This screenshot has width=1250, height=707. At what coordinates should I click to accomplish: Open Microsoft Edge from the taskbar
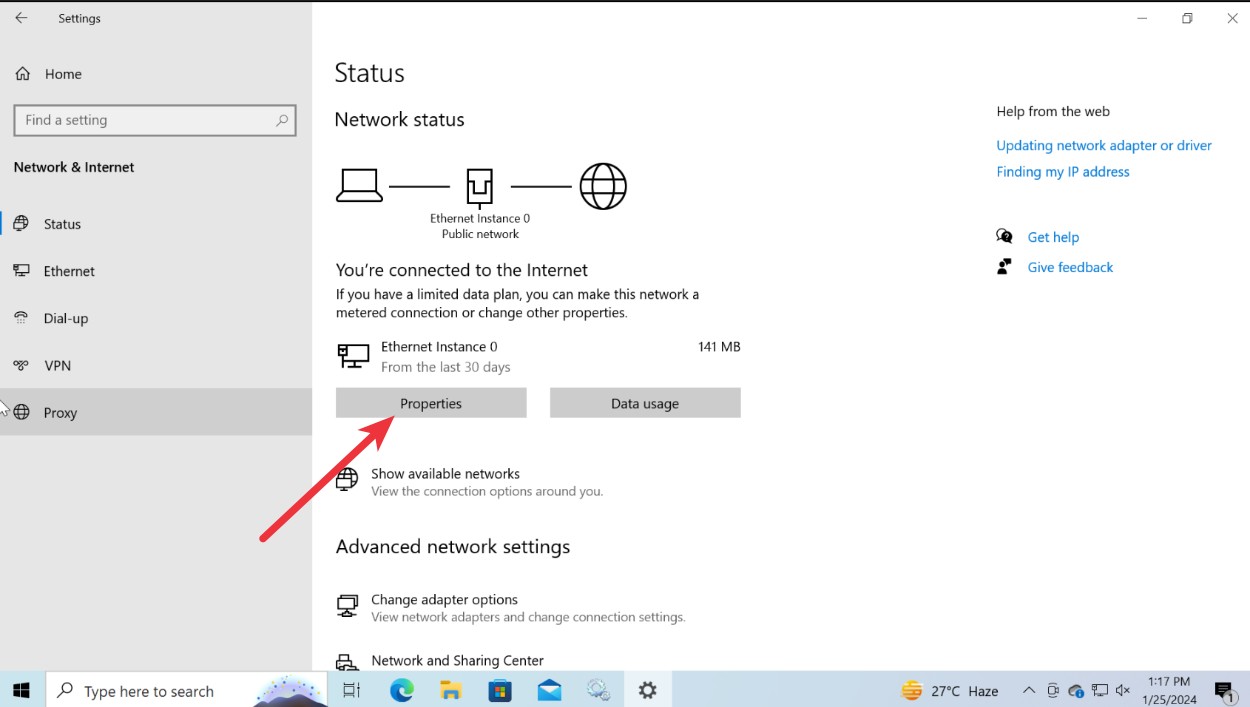(401, 690)
